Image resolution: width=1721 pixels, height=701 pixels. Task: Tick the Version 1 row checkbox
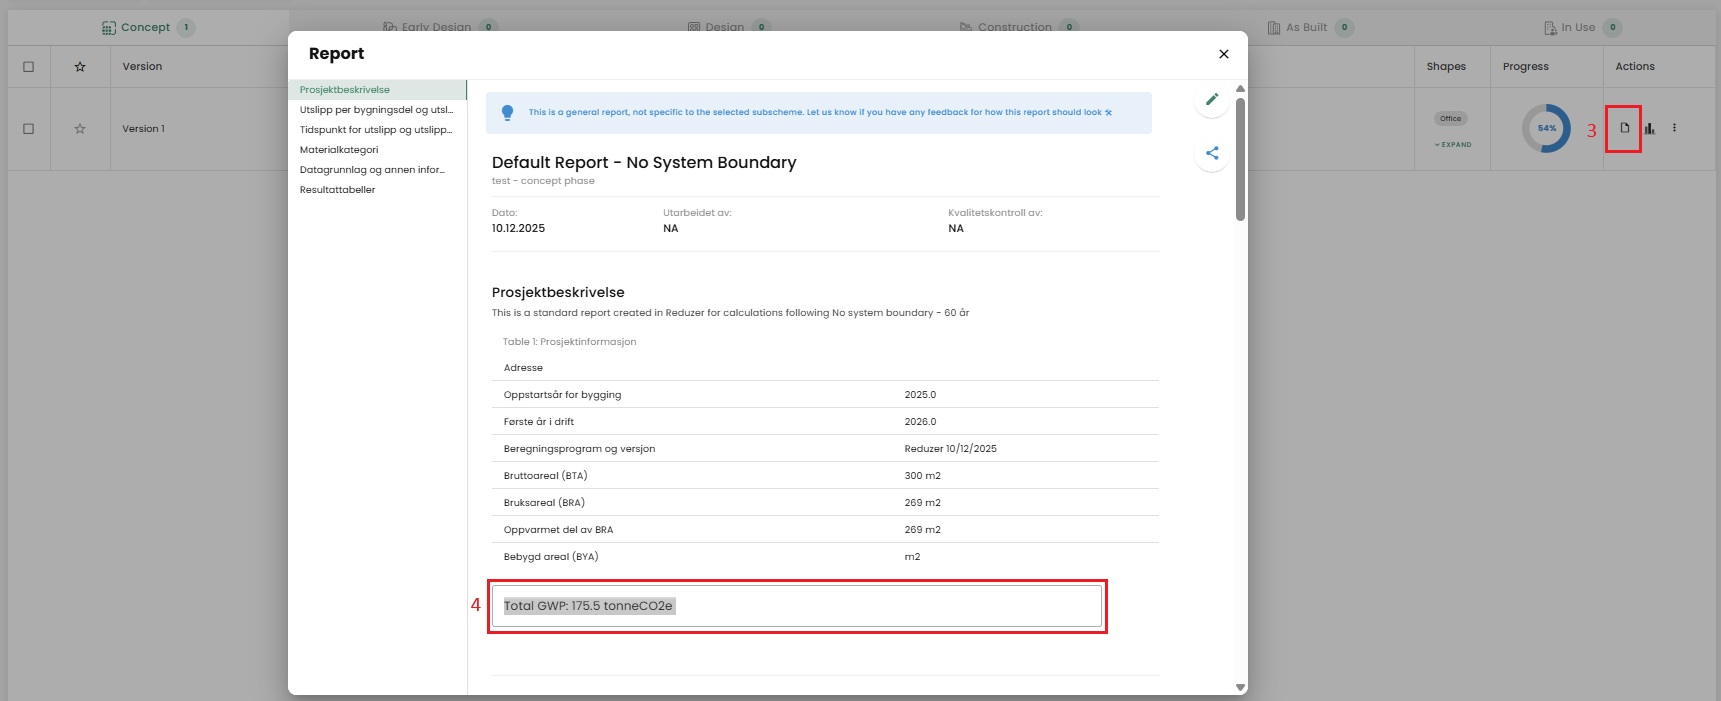coord(28,129)
